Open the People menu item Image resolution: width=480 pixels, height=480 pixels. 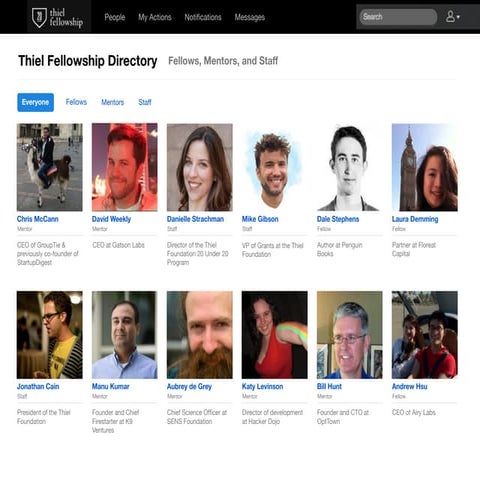pos(115,17)
